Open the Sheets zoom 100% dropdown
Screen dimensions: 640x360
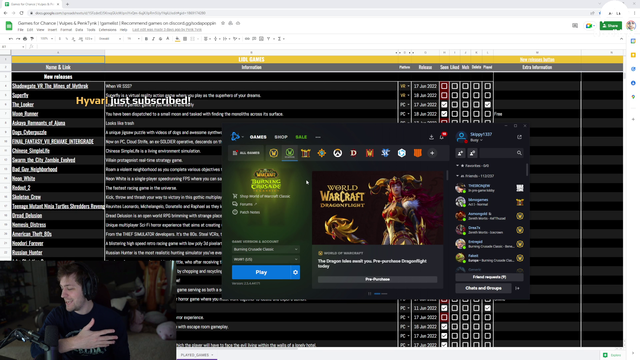pyautogui.click(x=47, y=39)
